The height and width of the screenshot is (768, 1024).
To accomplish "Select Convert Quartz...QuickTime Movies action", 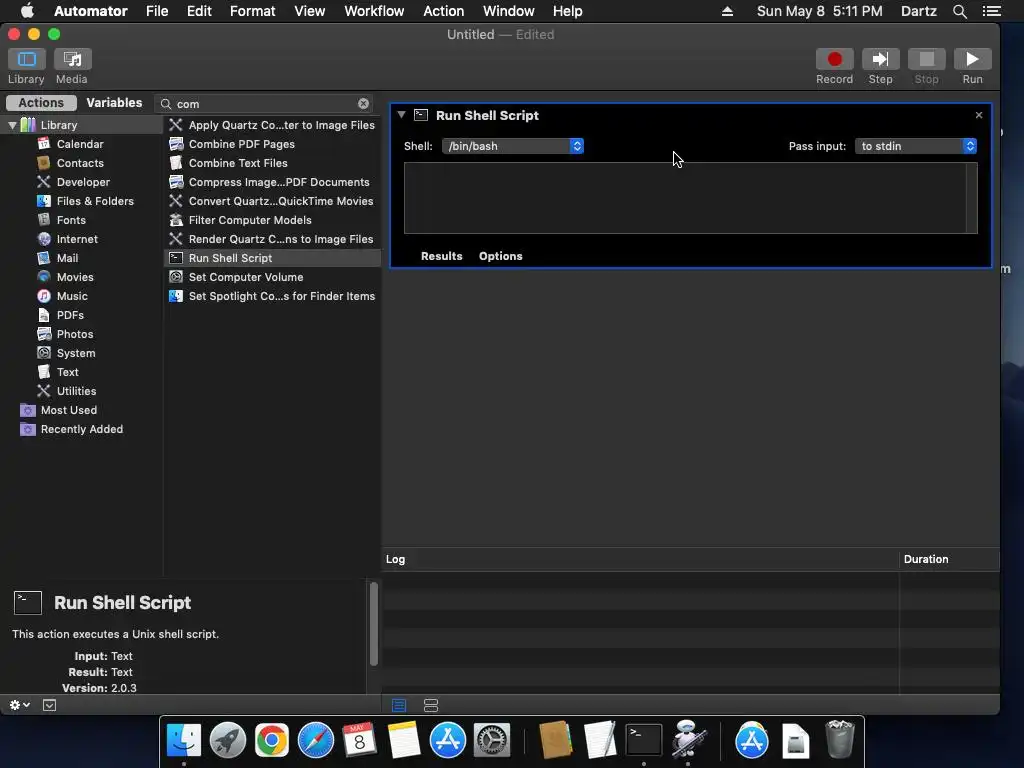I will (272, 201).
